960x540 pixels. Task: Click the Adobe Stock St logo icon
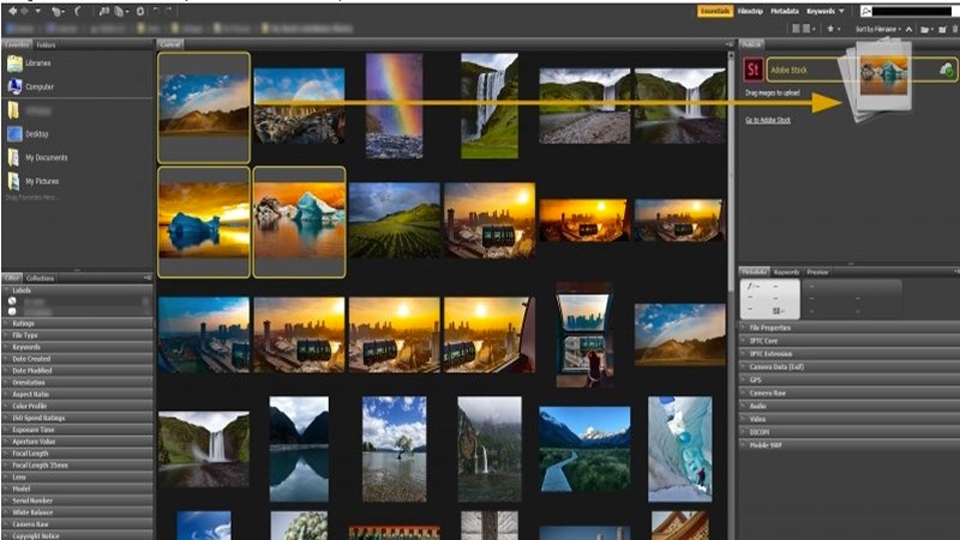click(x=754, y=70)
